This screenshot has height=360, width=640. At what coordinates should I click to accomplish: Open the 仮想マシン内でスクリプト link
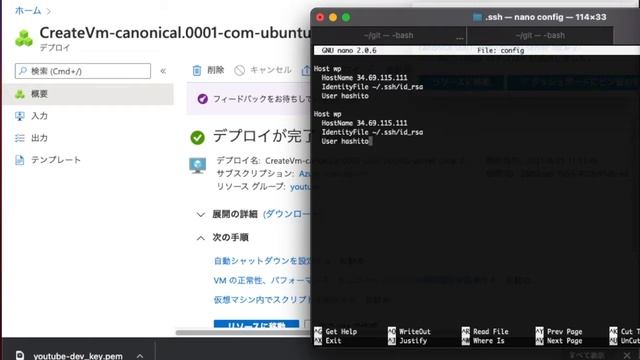(x=262, y=300)
